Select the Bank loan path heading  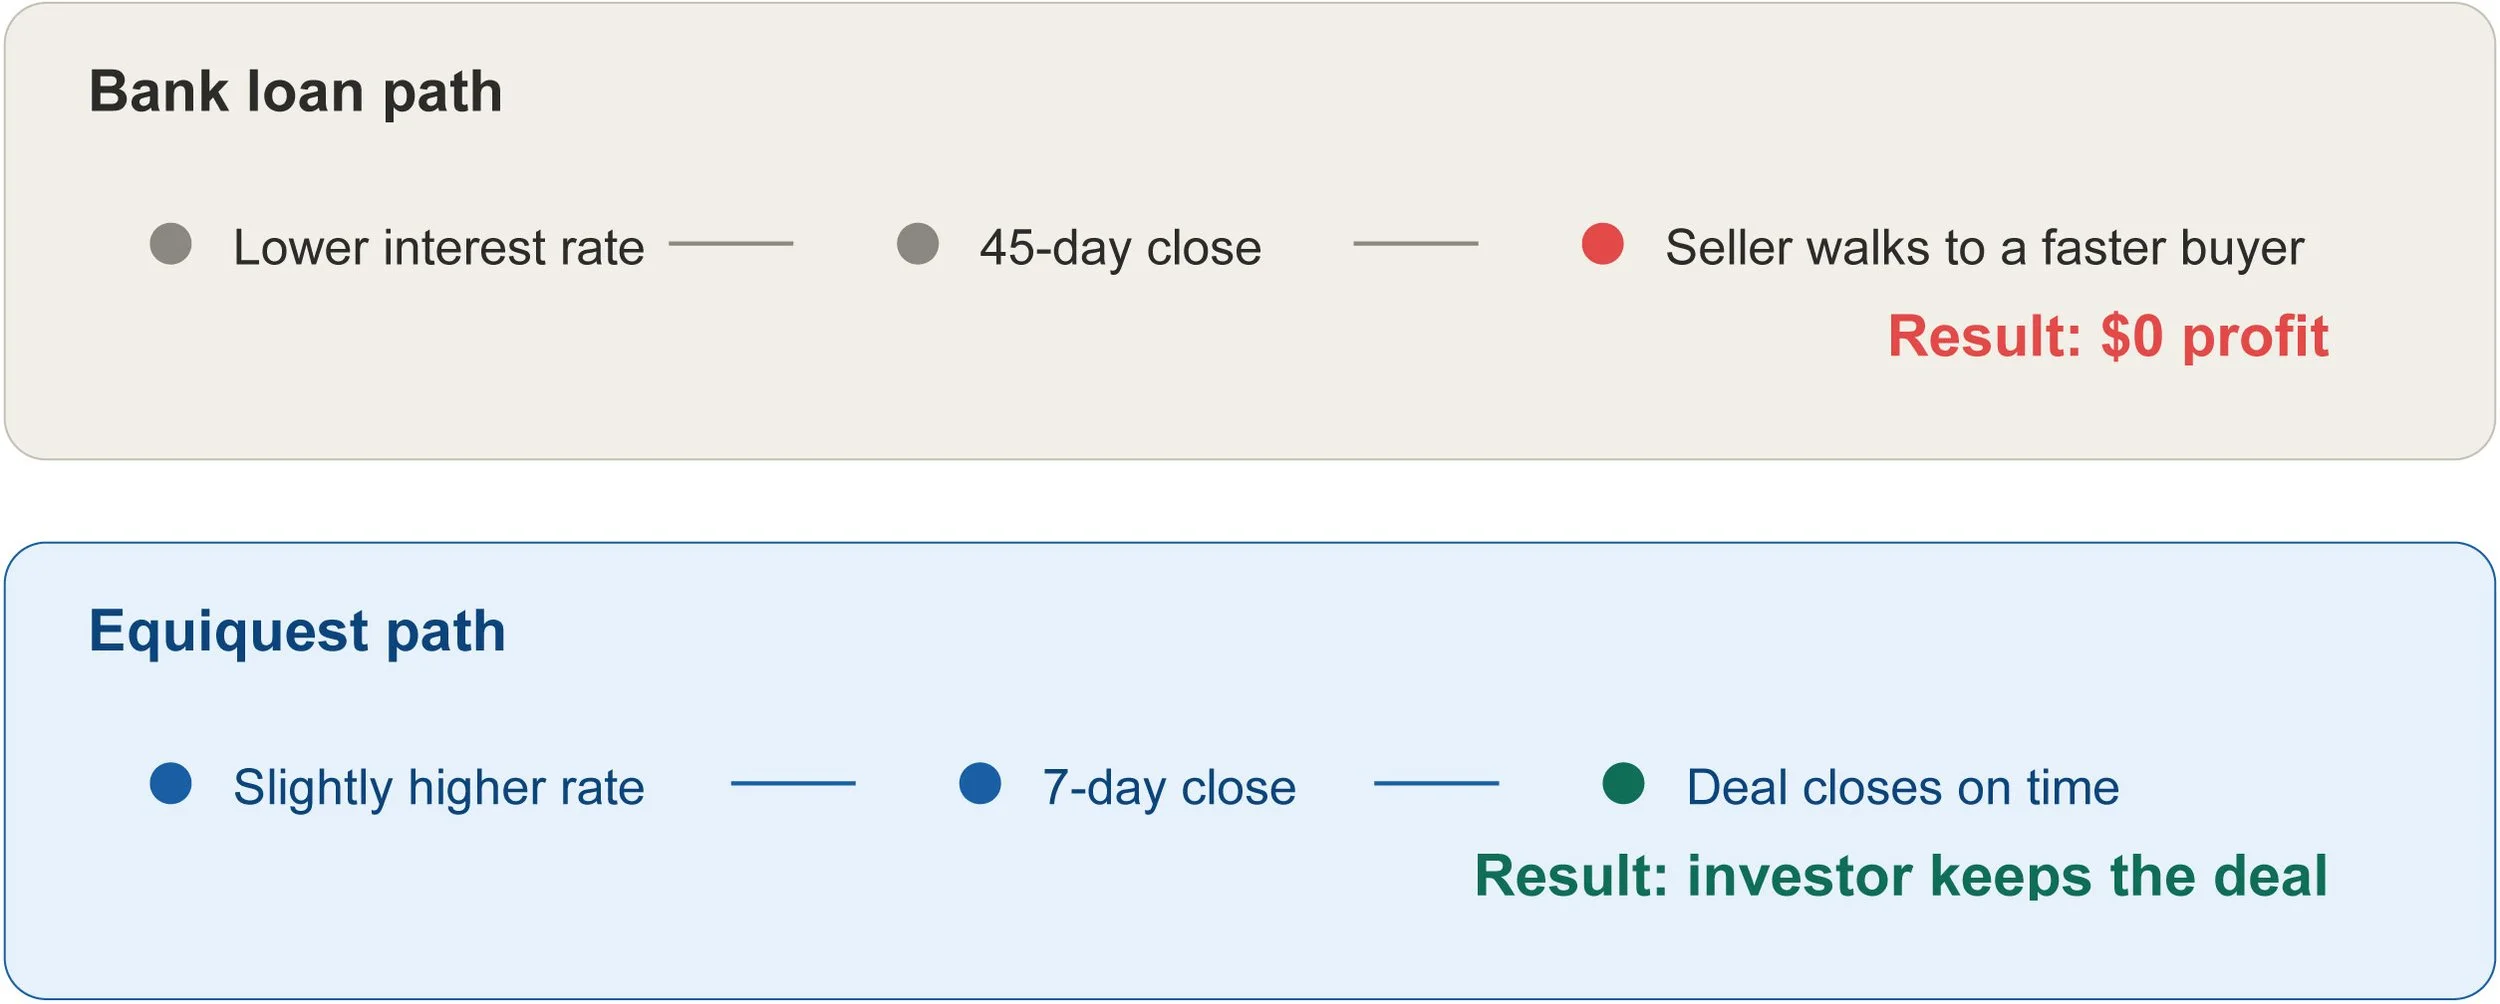[x=296, y=93]
